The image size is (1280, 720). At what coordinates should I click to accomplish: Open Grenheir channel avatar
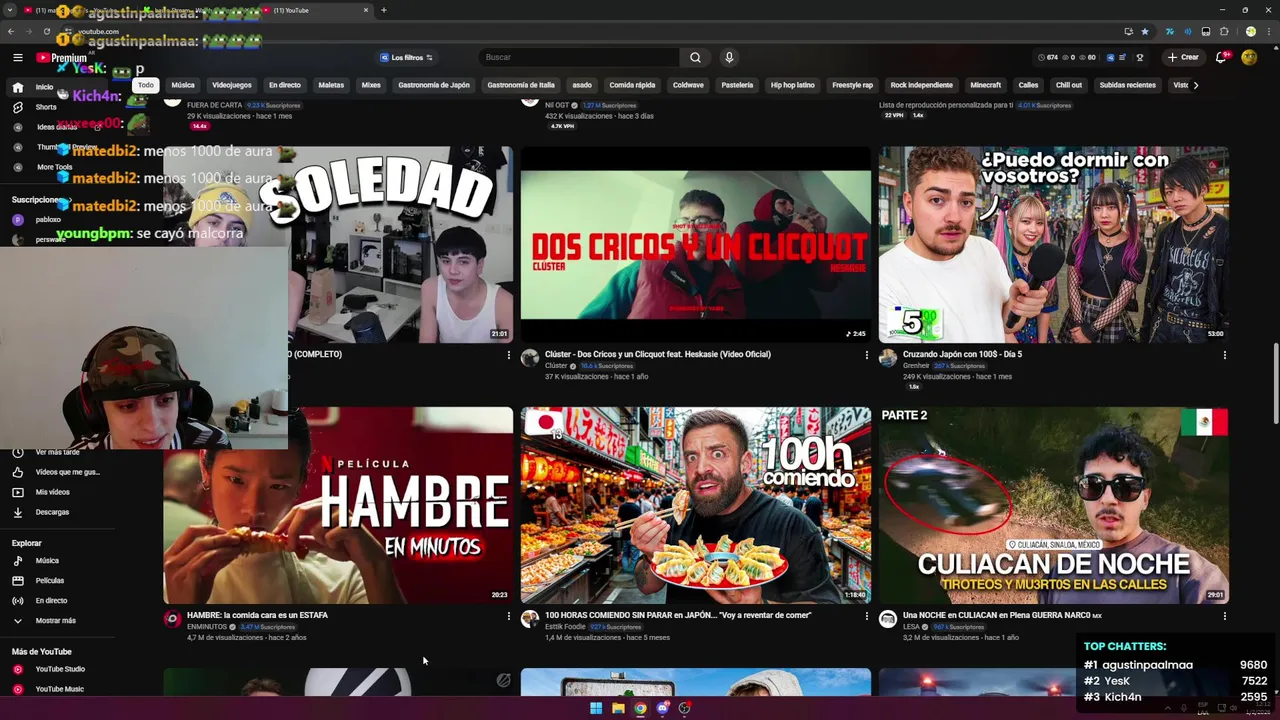tap(888, 358)
